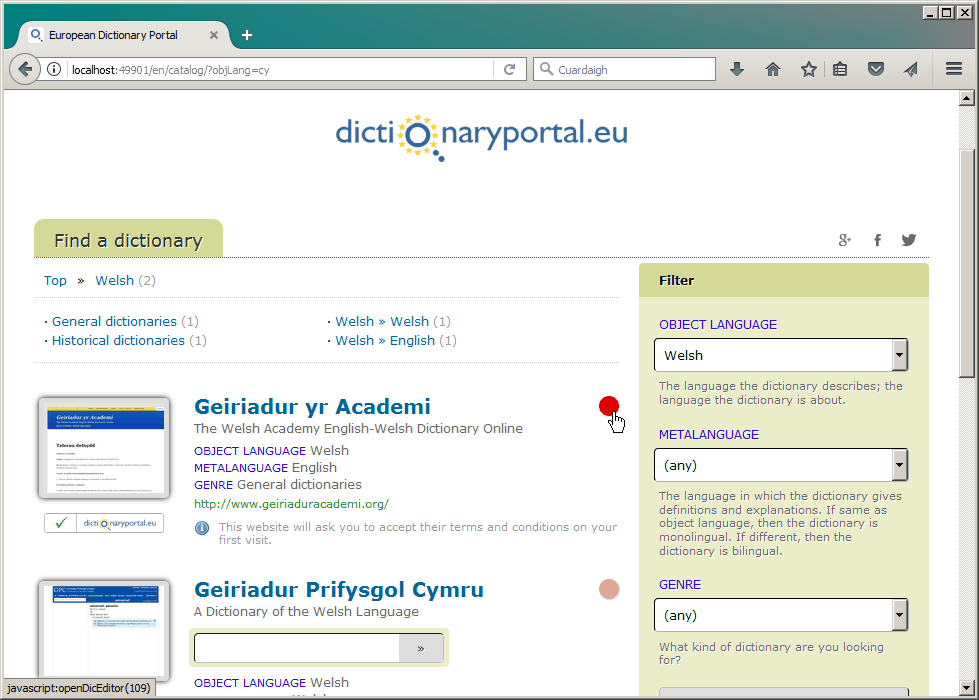Visit http://www.geiriaduracademi.org/ link

(292, 504)
